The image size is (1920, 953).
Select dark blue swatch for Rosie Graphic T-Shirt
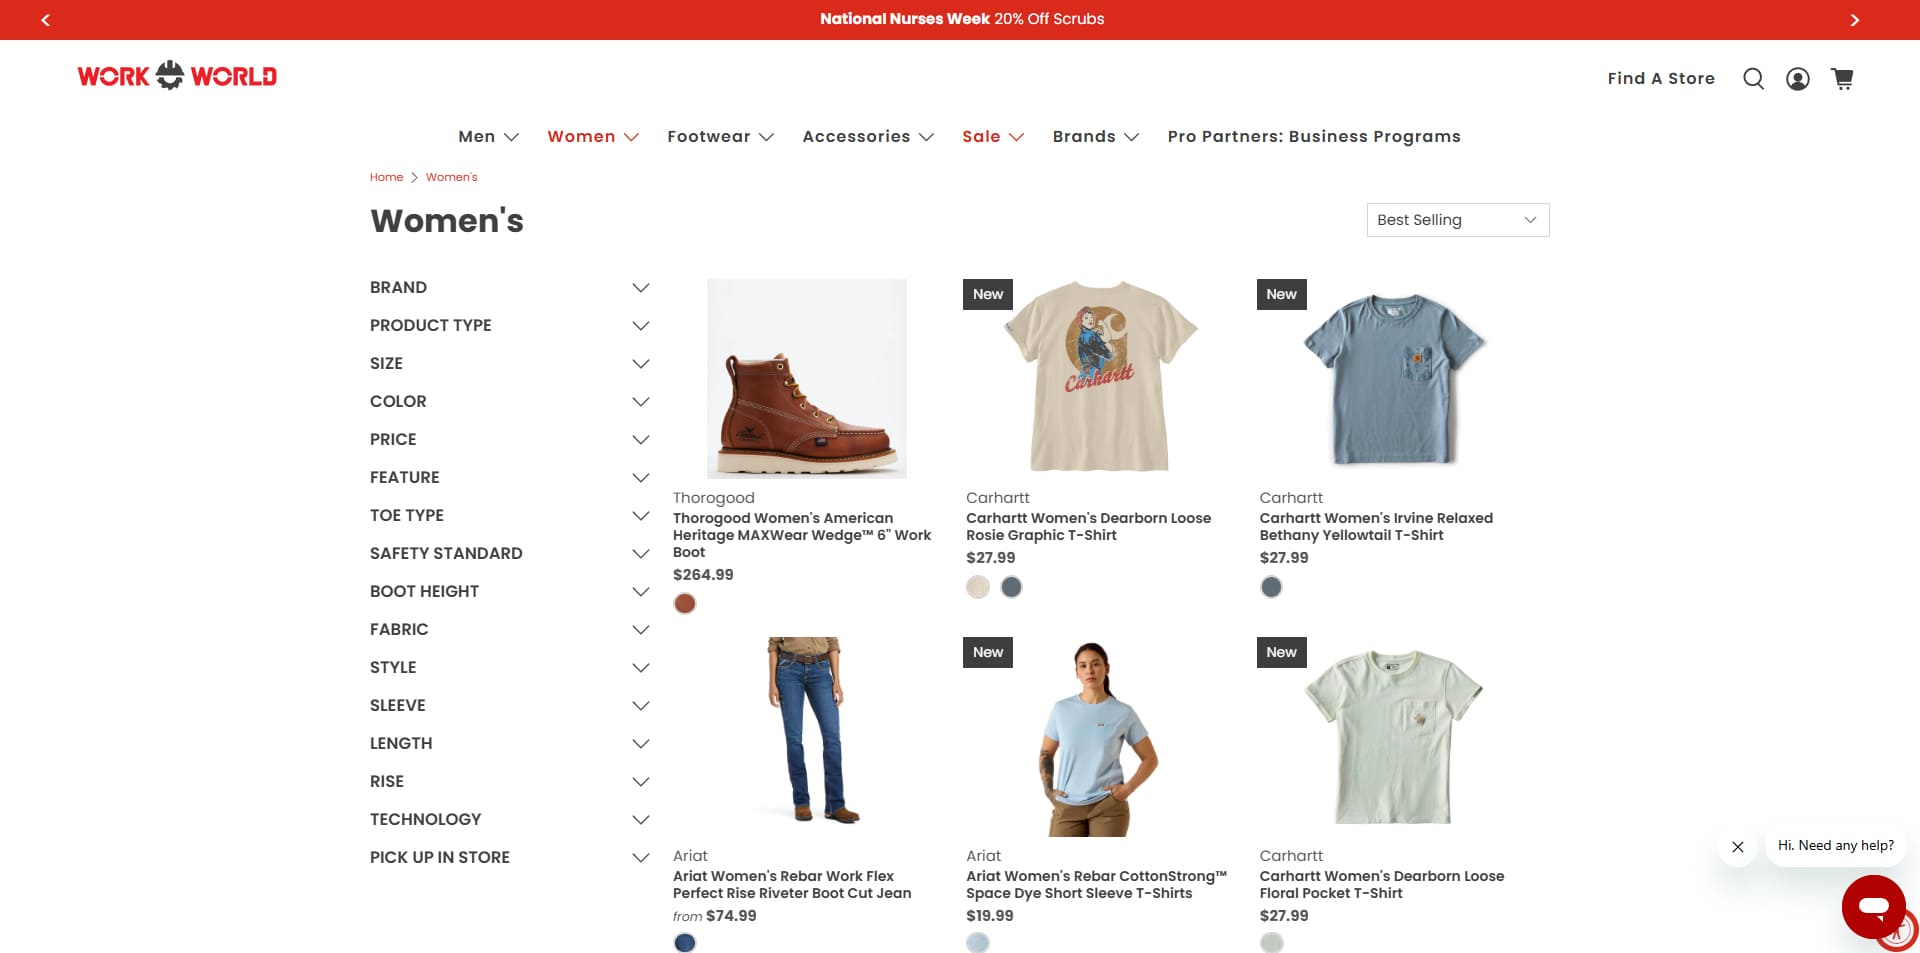[1012, 587]
